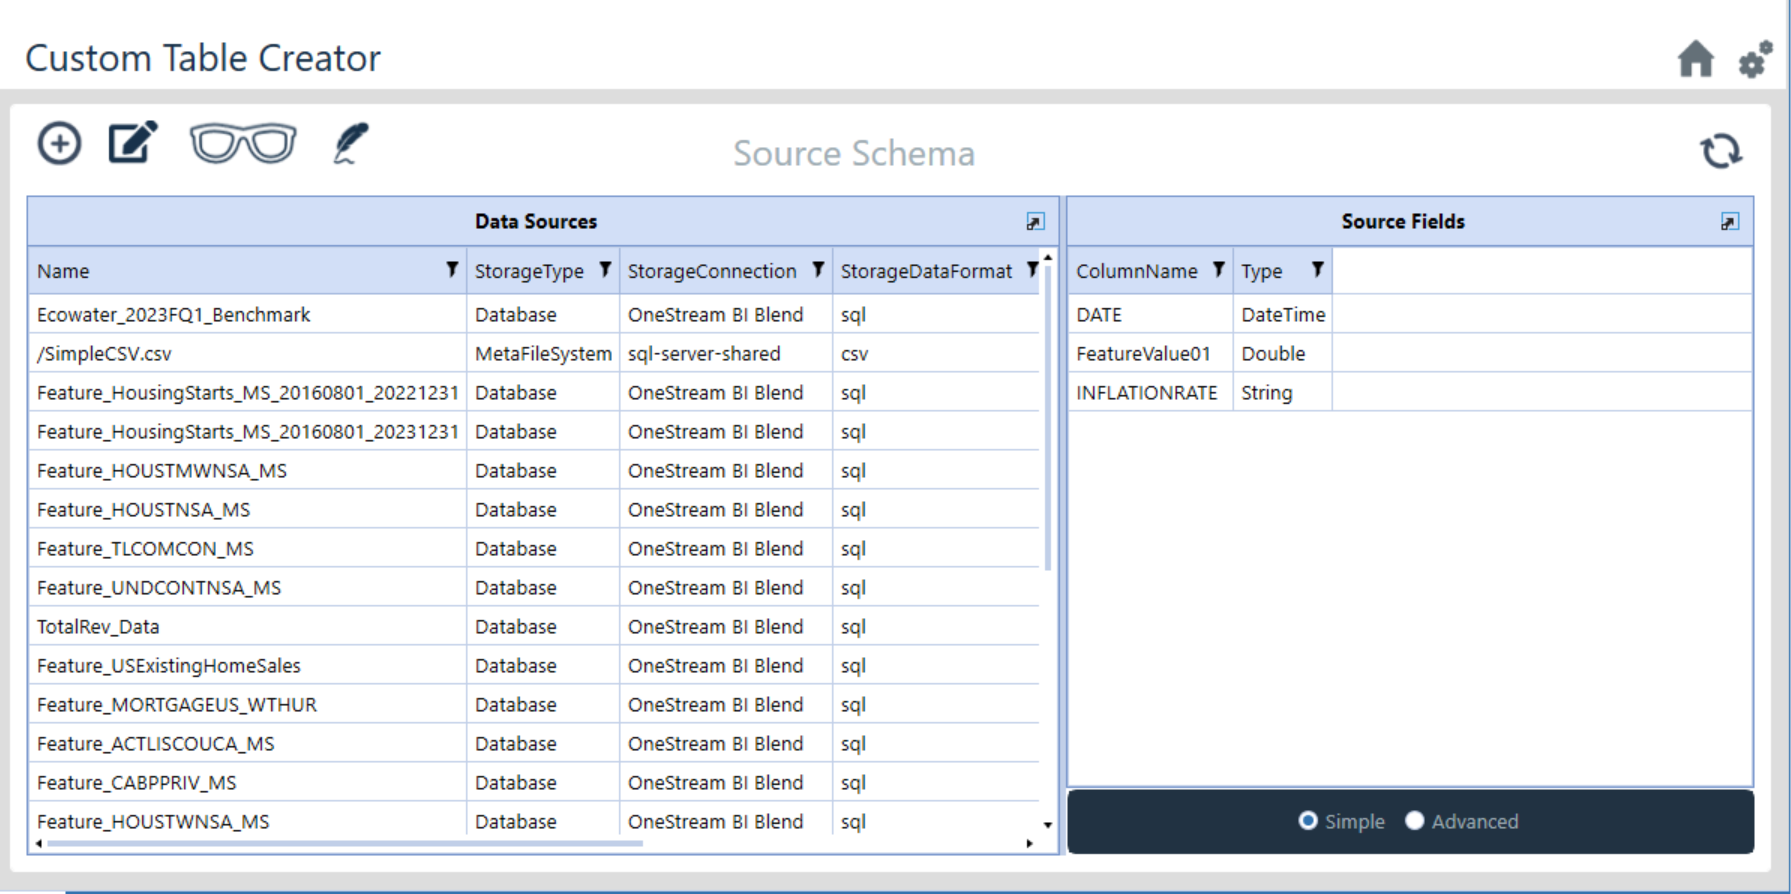
Task: Click the csv data format cell
Action: click(x=936, y=353)
